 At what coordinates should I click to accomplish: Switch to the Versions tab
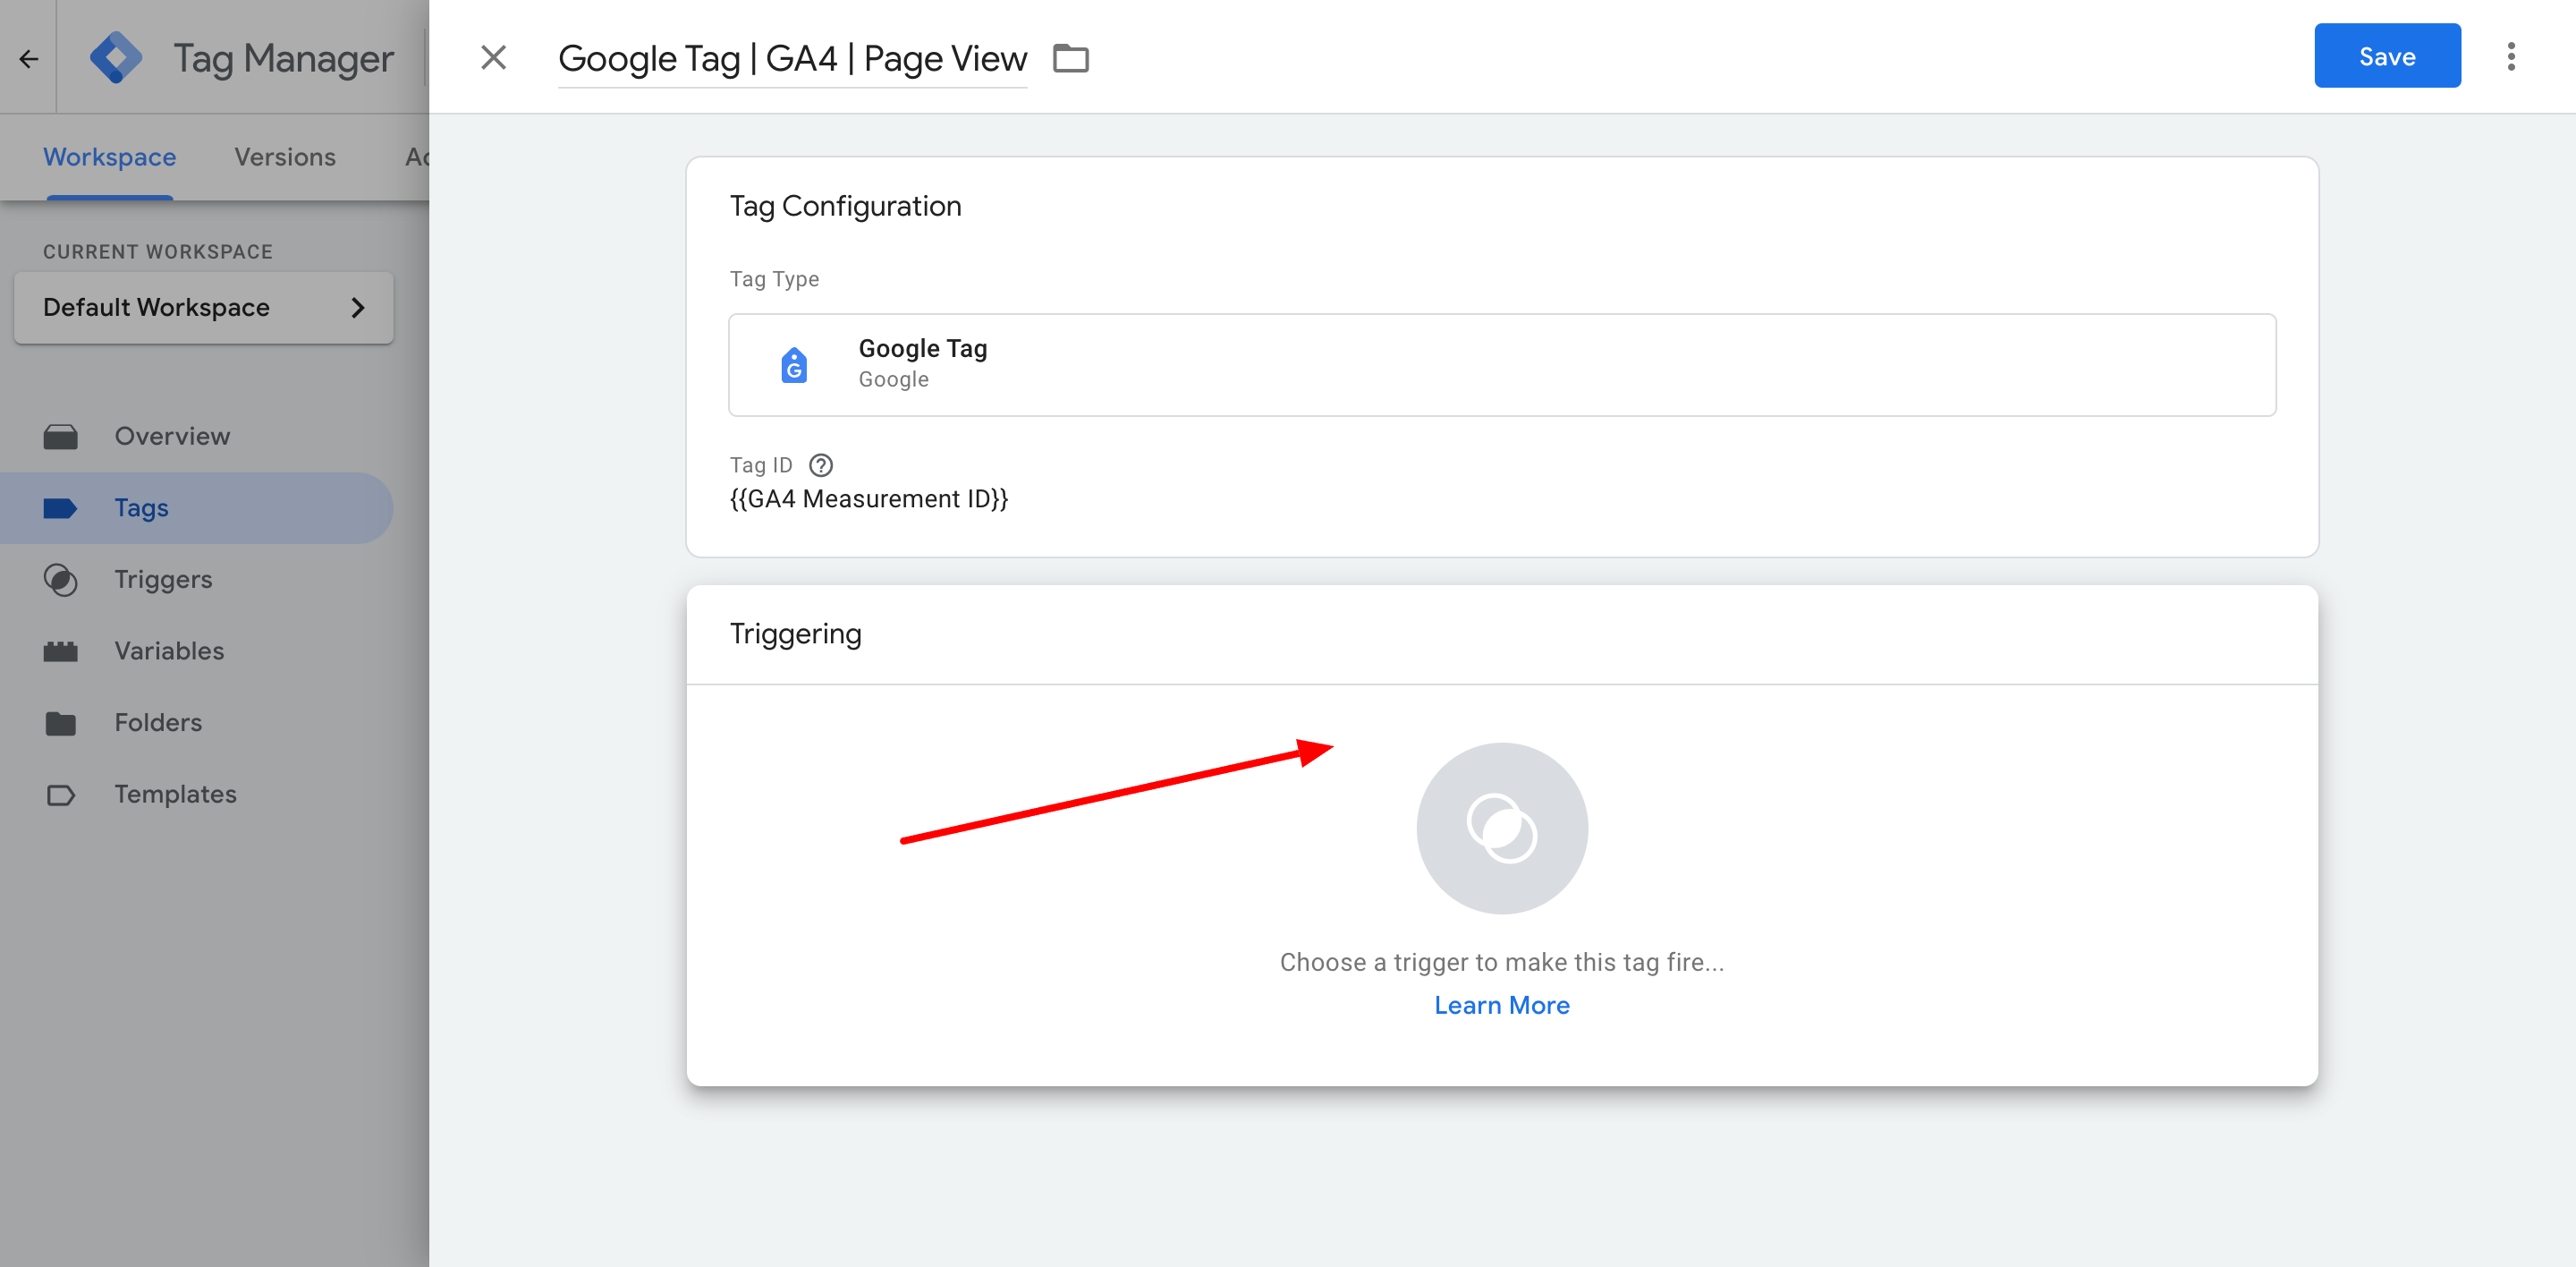[285, 157]
